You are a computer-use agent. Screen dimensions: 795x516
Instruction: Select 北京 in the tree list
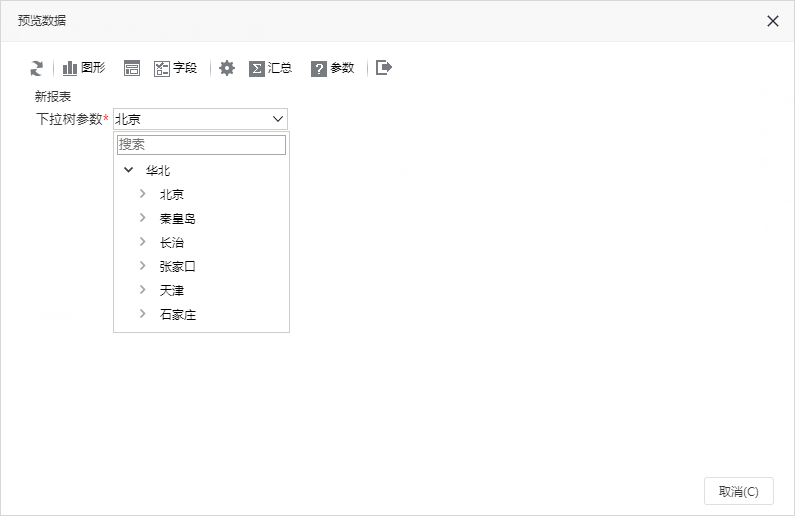click(171, 194)
